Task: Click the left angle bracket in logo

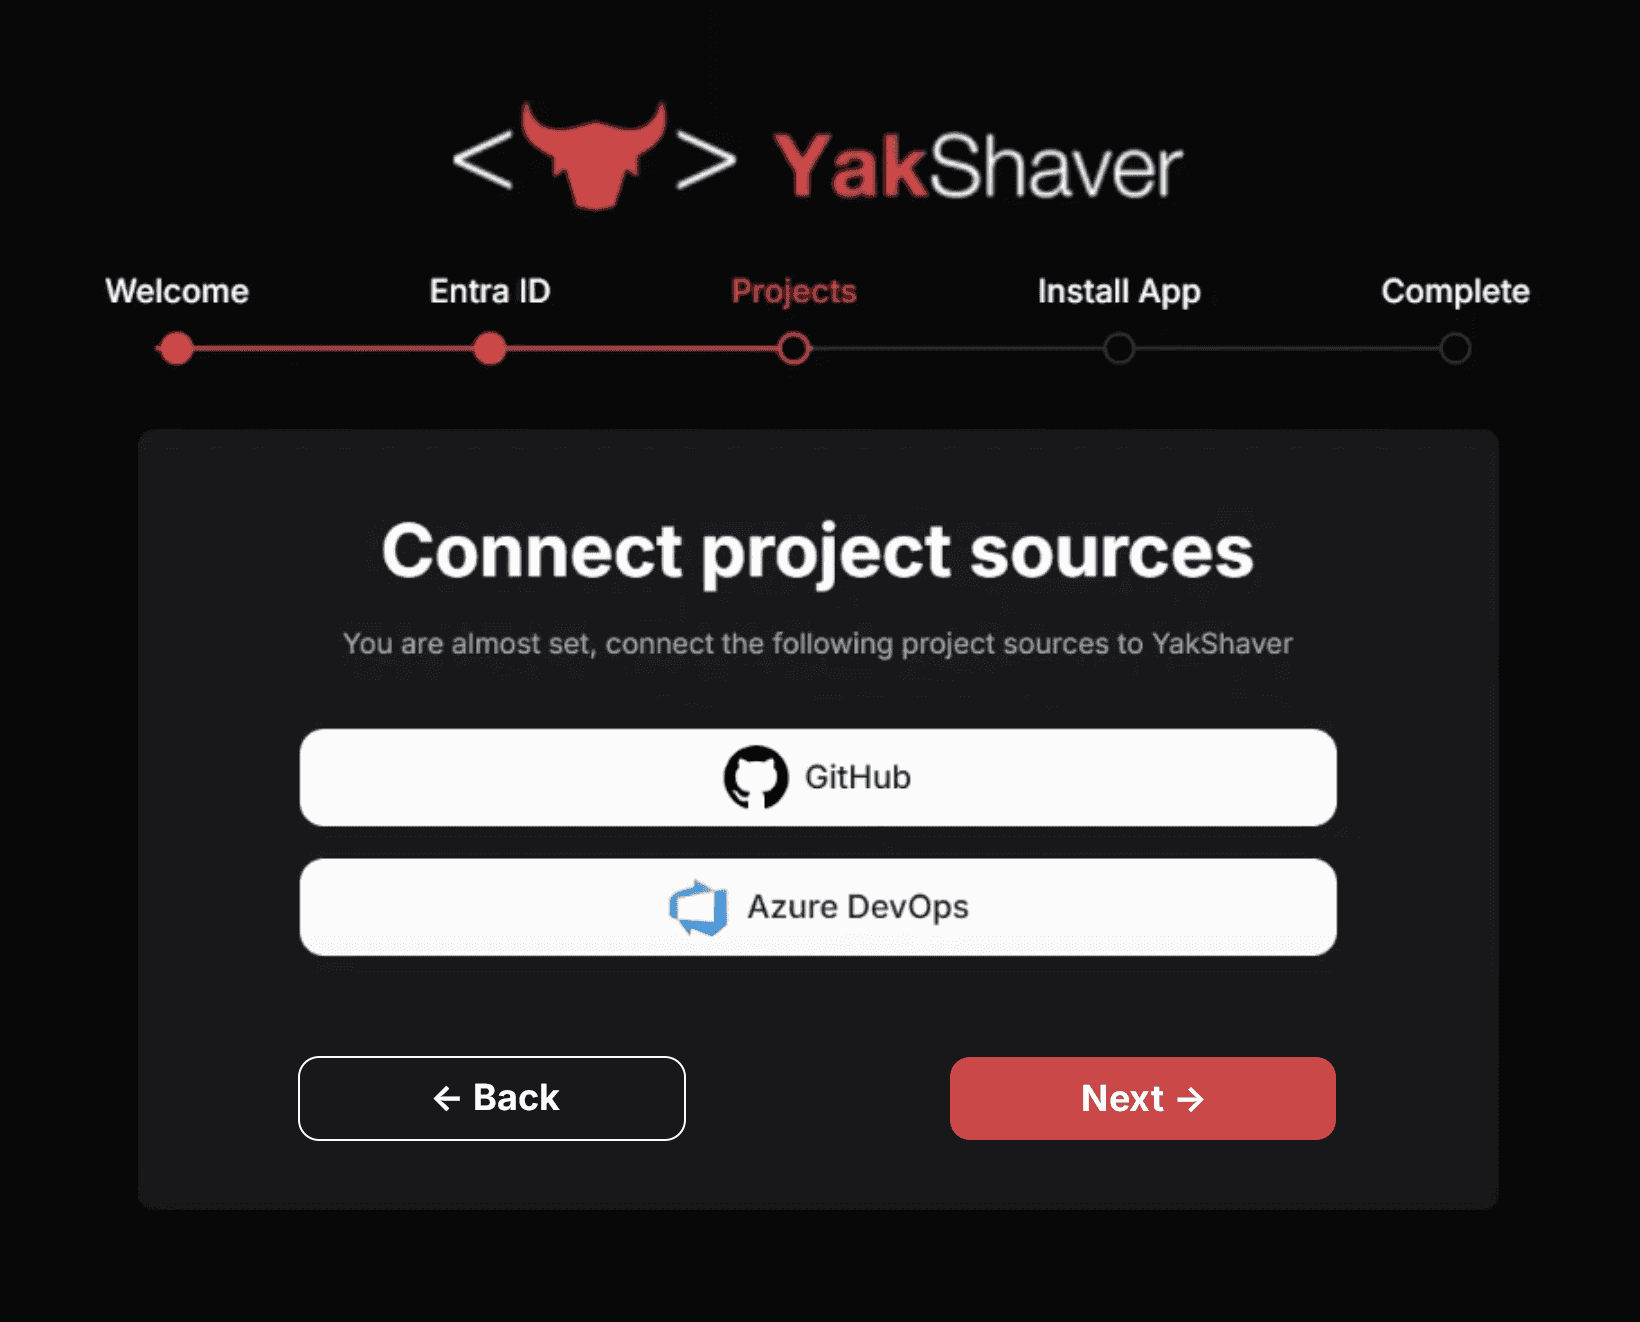Action: click(482, 160)
